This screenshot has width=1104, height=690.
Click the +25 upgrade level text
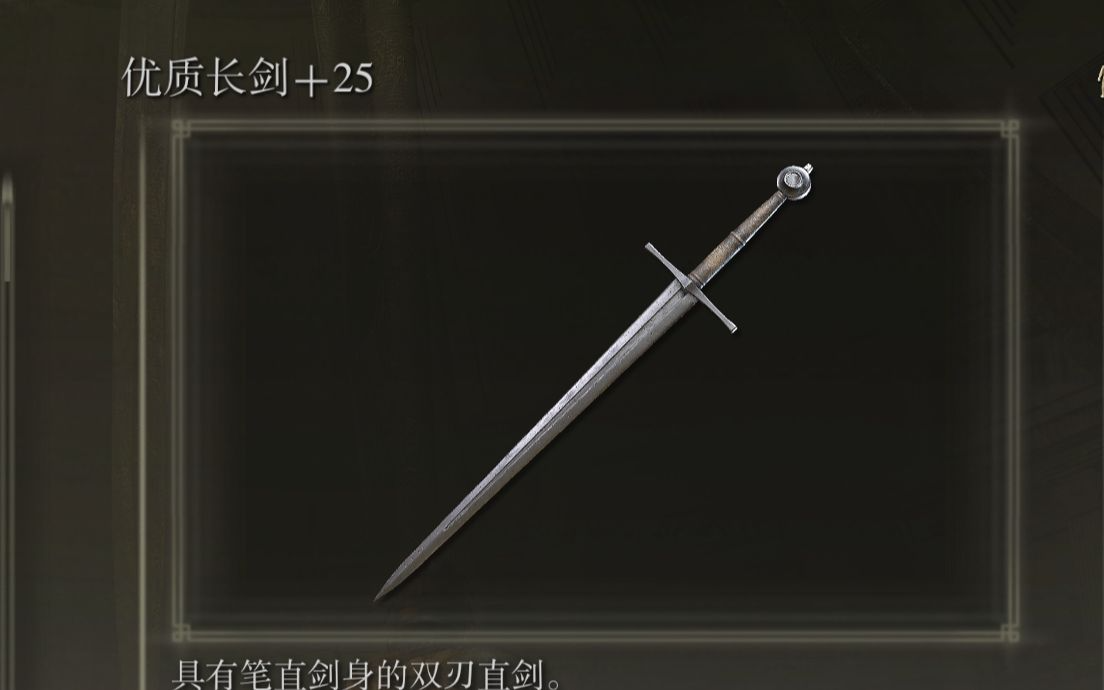[x=333, y=79]
